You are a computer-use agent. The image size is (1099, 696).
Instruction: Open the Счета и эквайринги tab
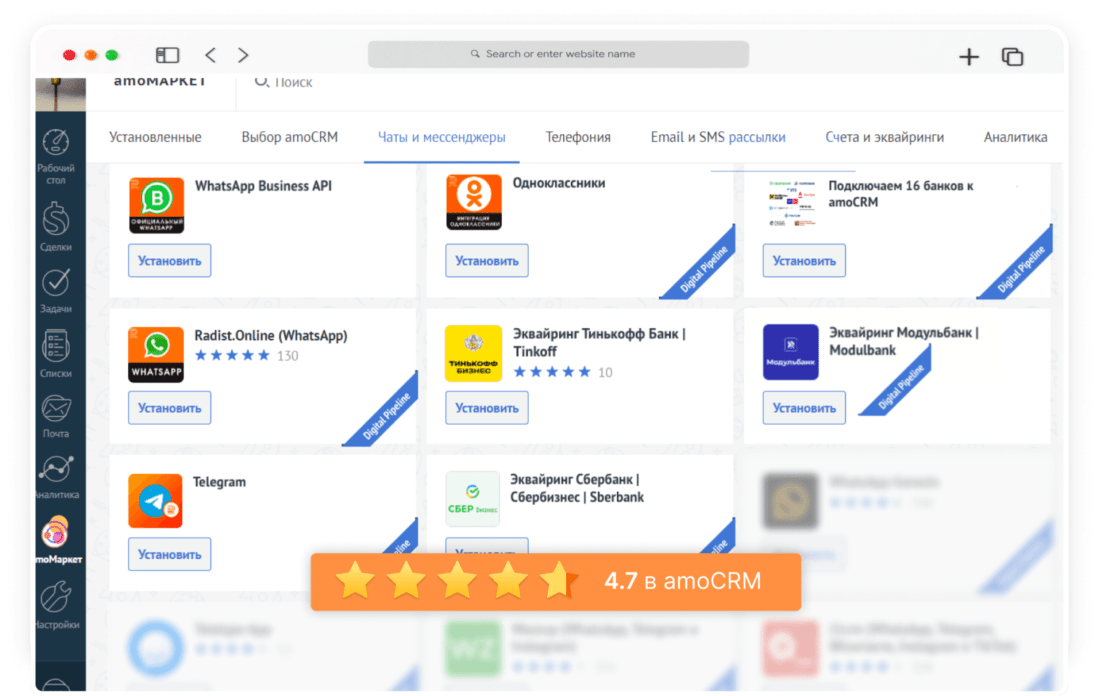click(885, 137)
